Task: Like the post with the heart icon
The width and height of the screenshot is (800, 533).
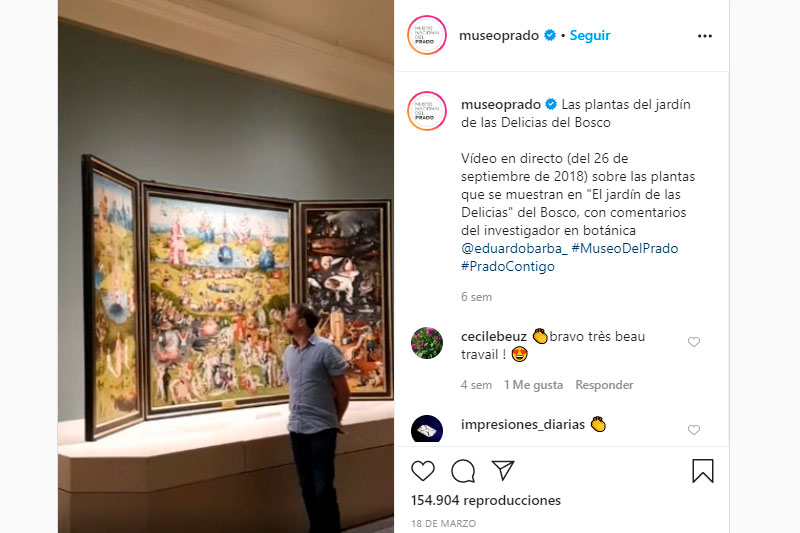Action: [422, 471]
